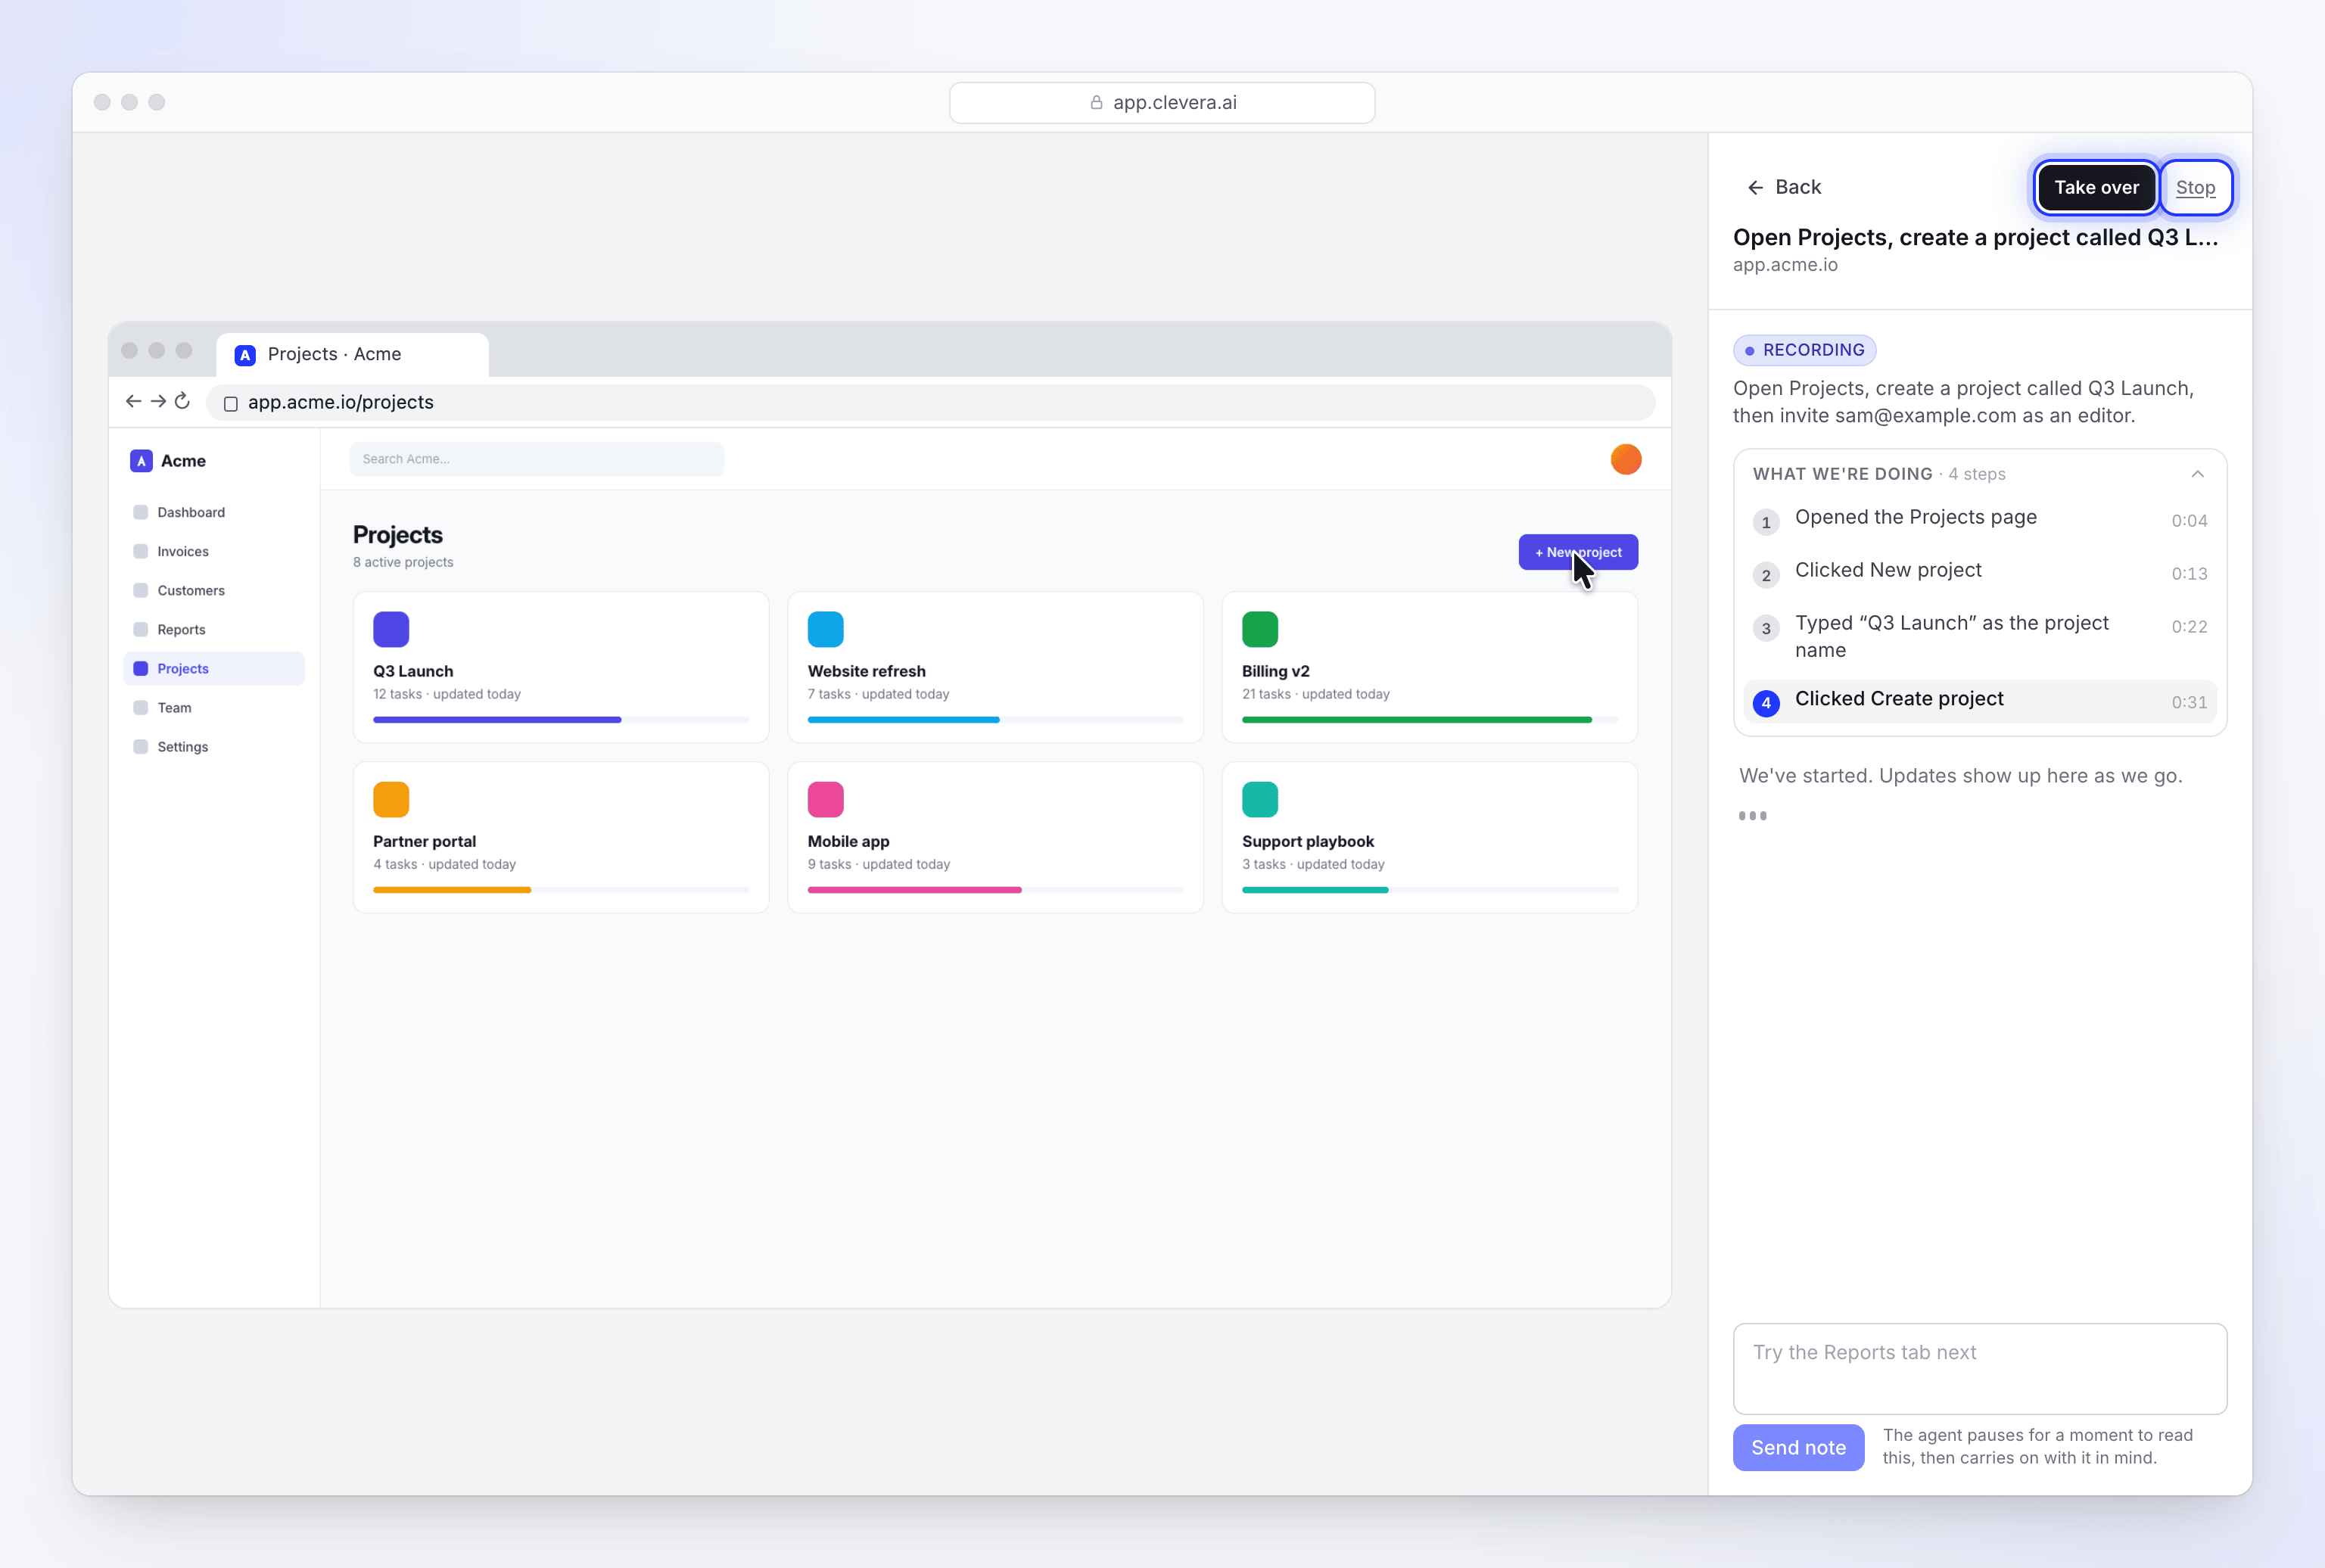Viewport: 2325px width, 1568px height.
Task: Open the orange user avatar
Action: coord(1625,459)
